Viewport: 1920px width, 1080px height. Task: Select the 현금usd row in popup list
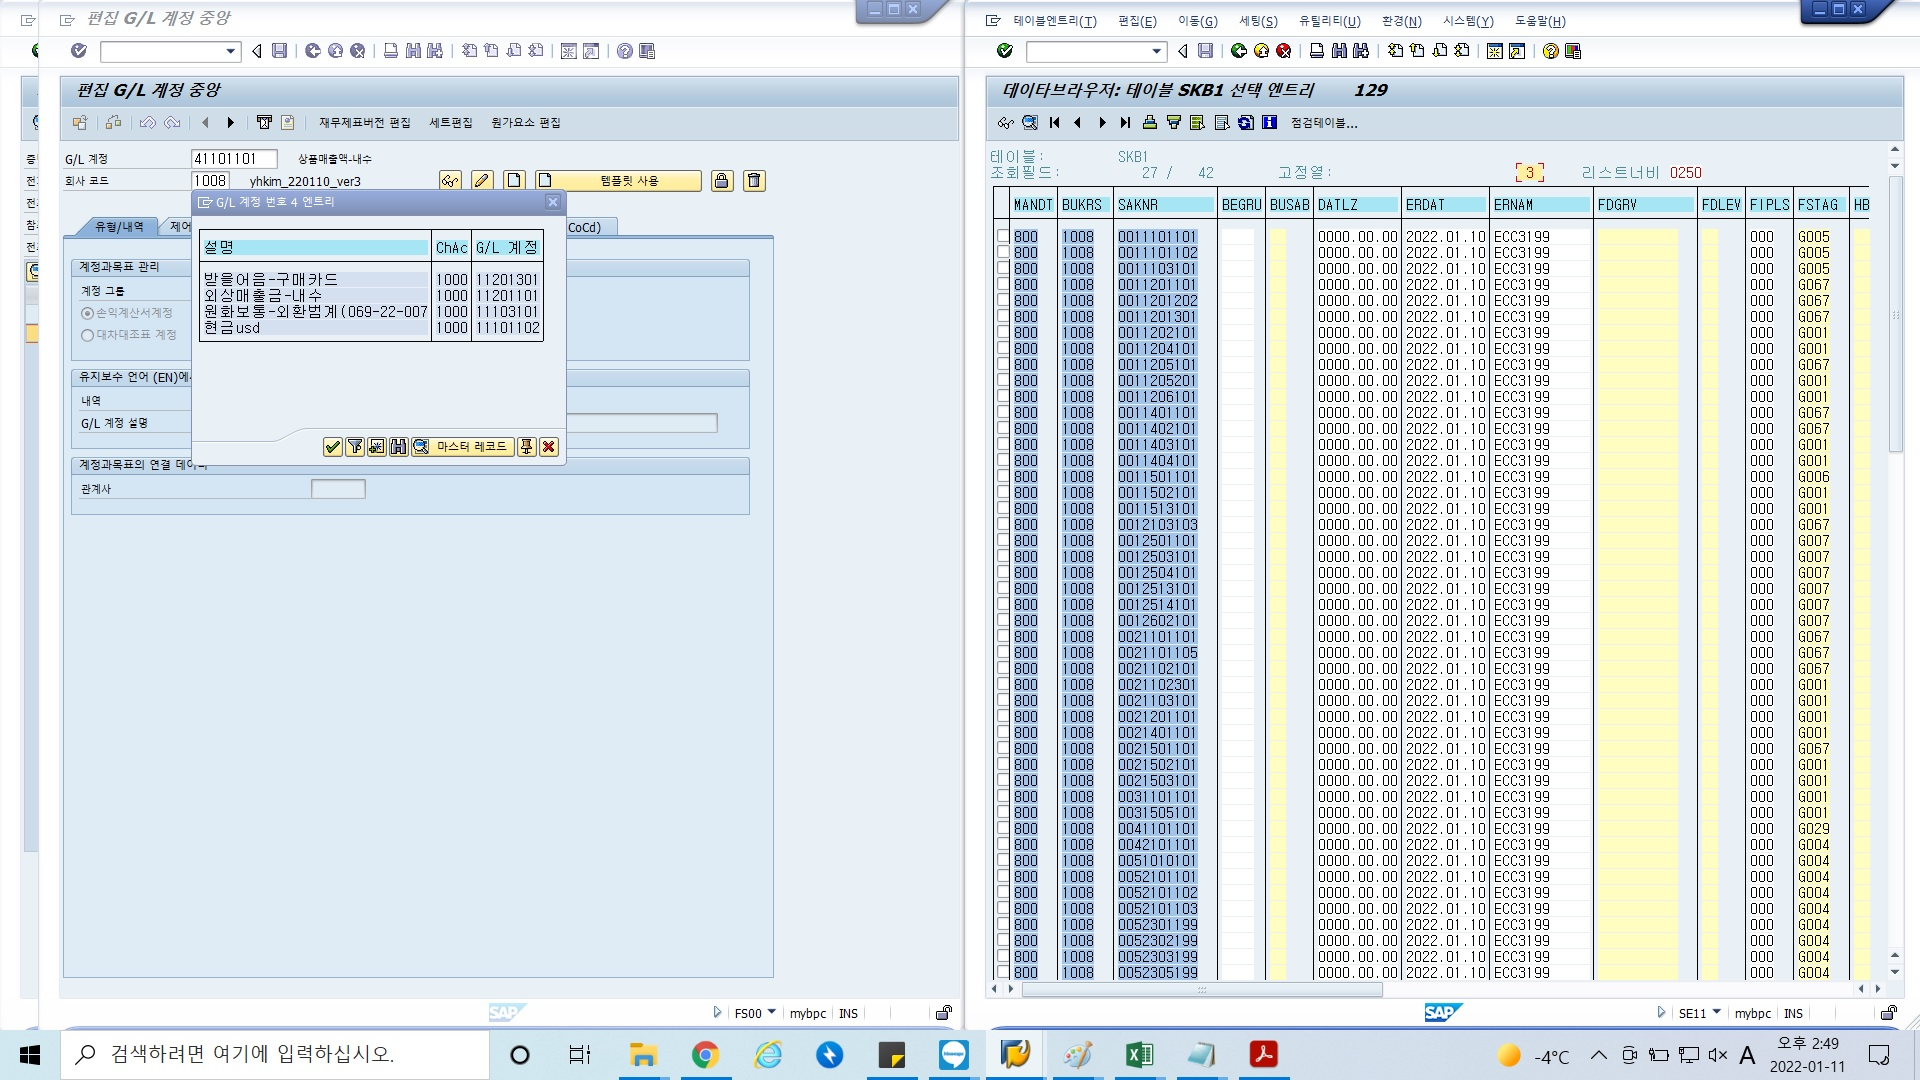tap(371, 328)
